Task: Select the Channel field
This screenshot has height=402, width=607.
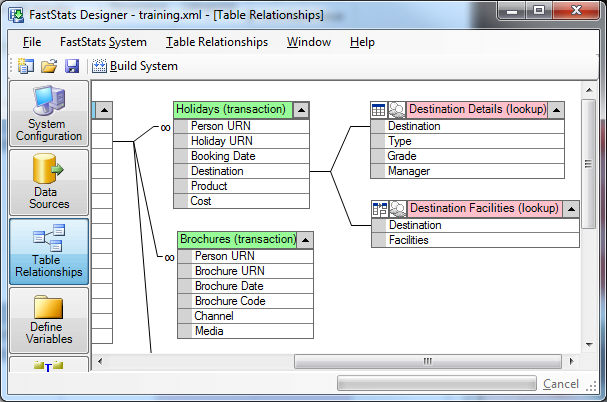Action: tap(245, 316)
